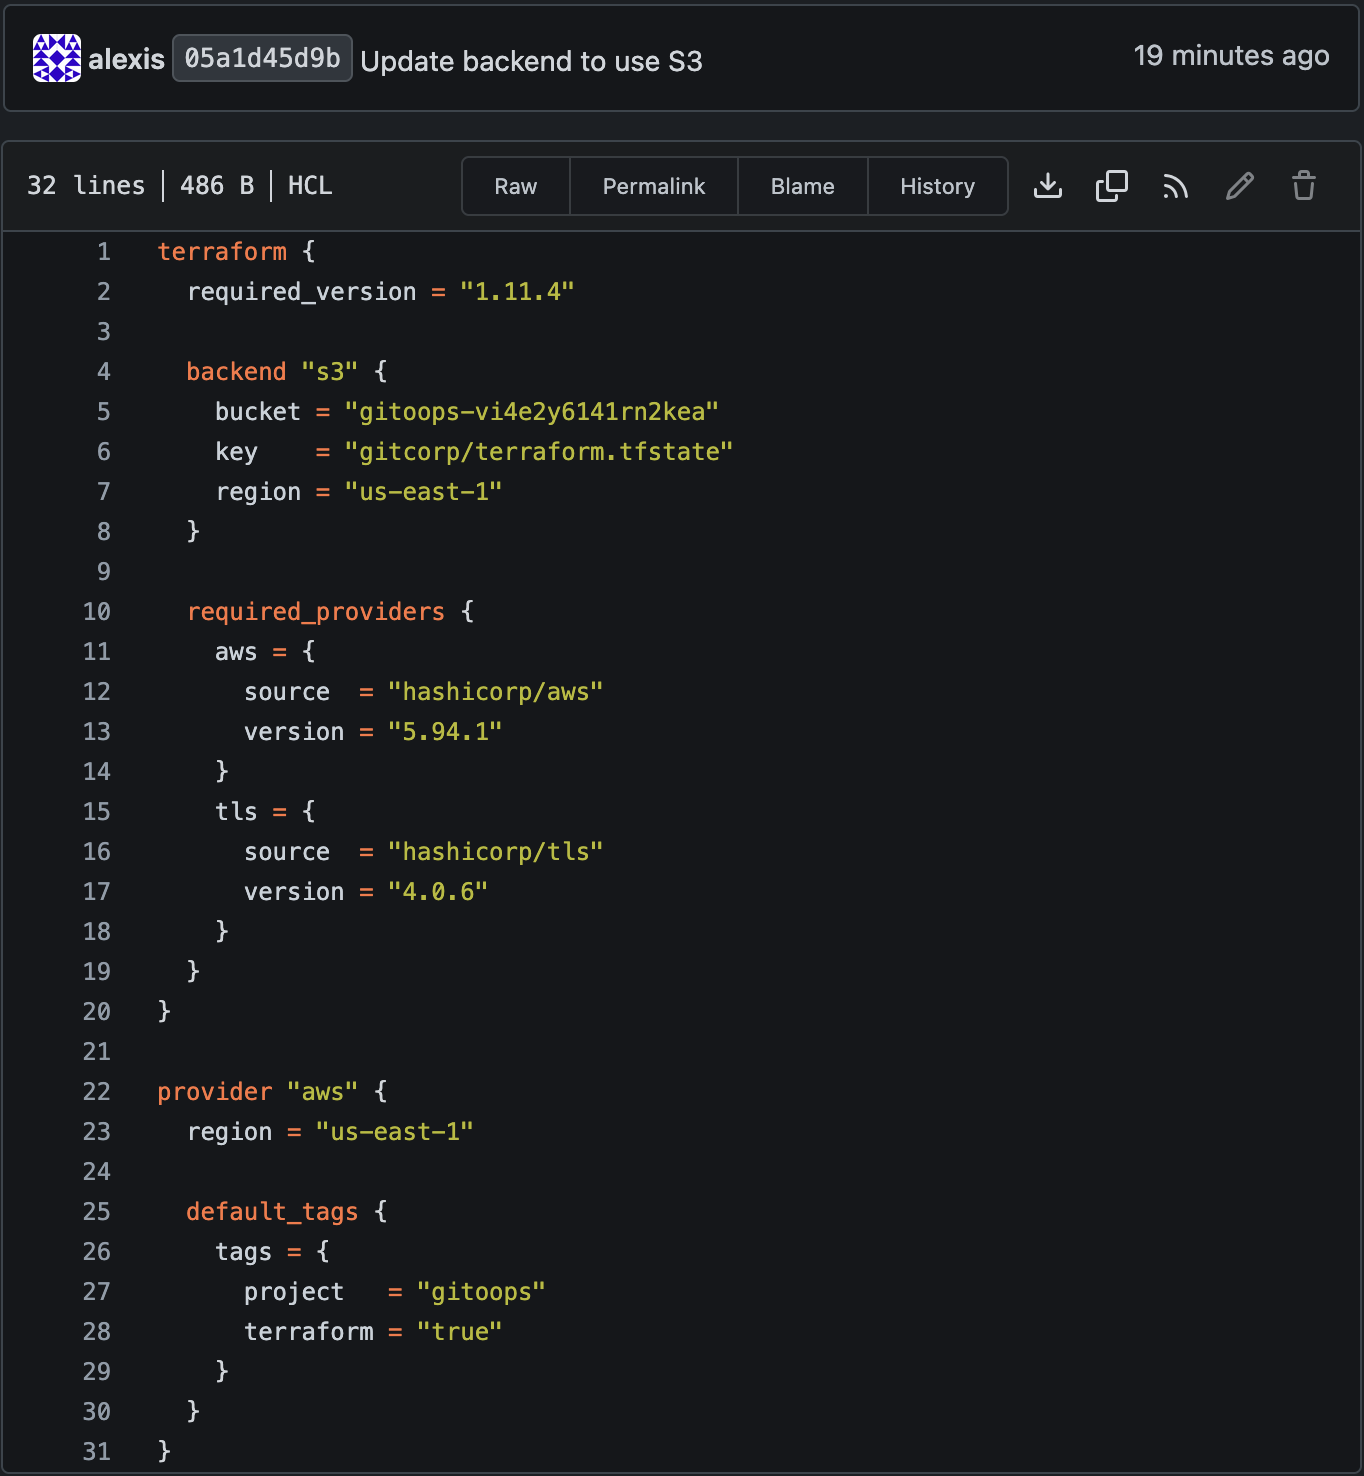The height and width of the screenshot is (1476, 1364).
Task: Open commit 05a1d45d9b
Action: click(263, 58)
